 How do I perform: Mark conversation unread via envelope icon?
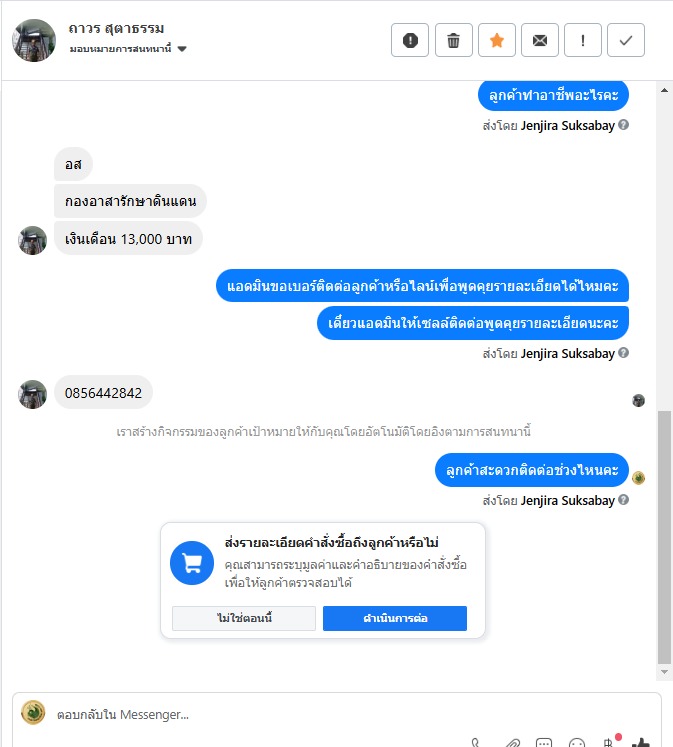540,40
